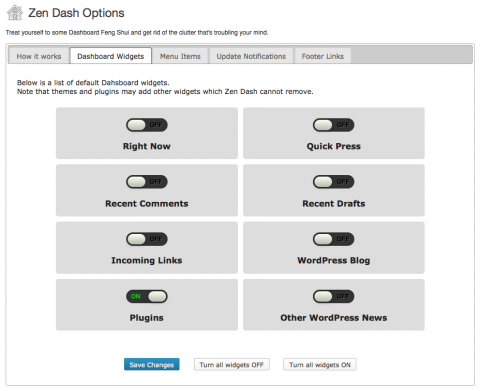
Task: Go to the Update Notifications tab
Action: click(x=251, y=56)
